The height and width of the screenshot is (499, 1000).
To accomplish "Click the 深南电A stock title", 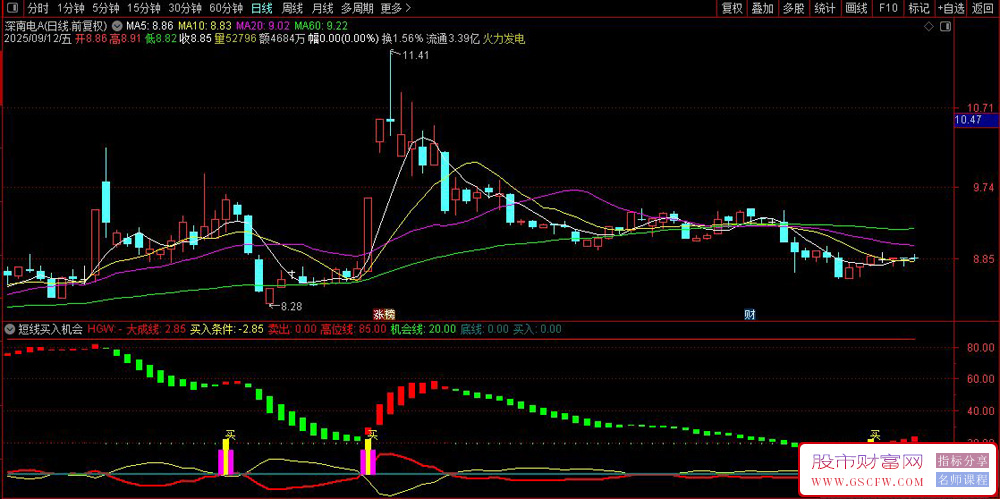I will click(57, 26).
